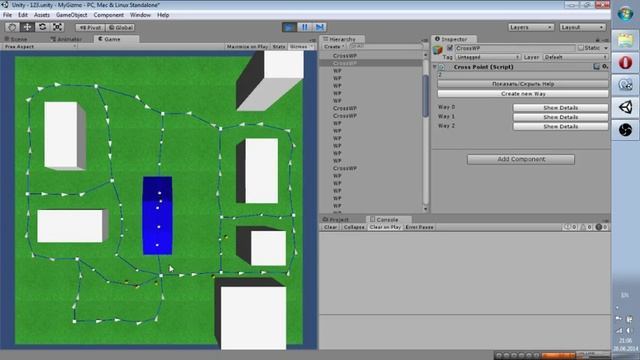Select the first CrossWP in Hierarchy
Image resolution: width=640 pixels, height=360 pixels.
[x=344, y=56]
